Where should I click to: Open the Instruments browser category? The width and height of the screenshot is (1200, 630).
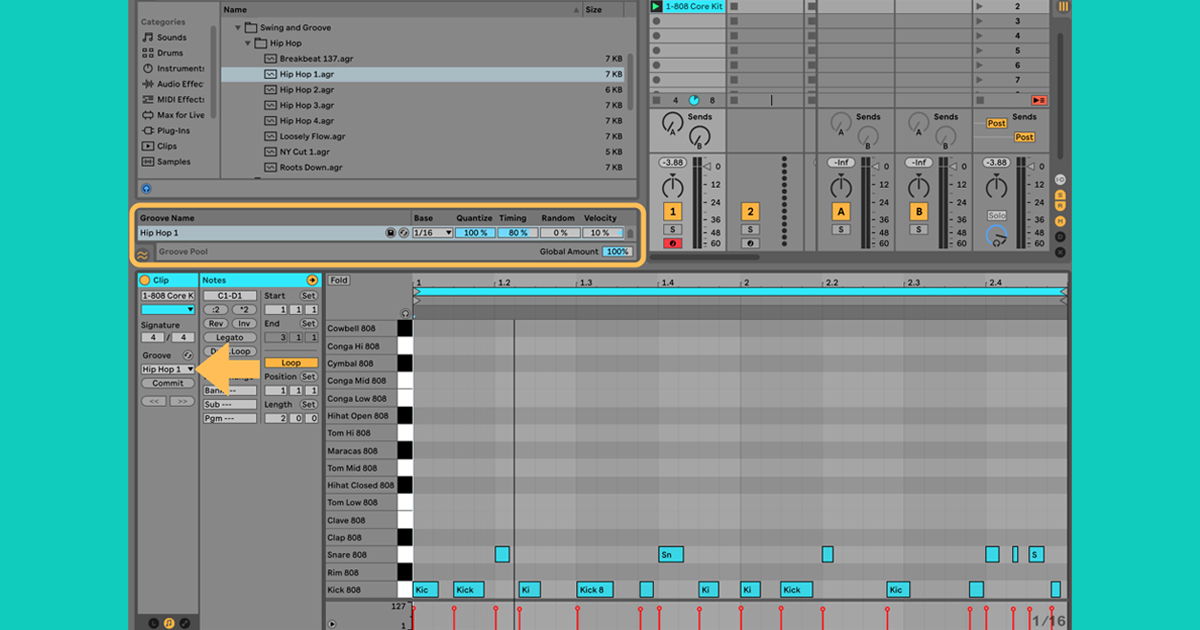point(173,68)
